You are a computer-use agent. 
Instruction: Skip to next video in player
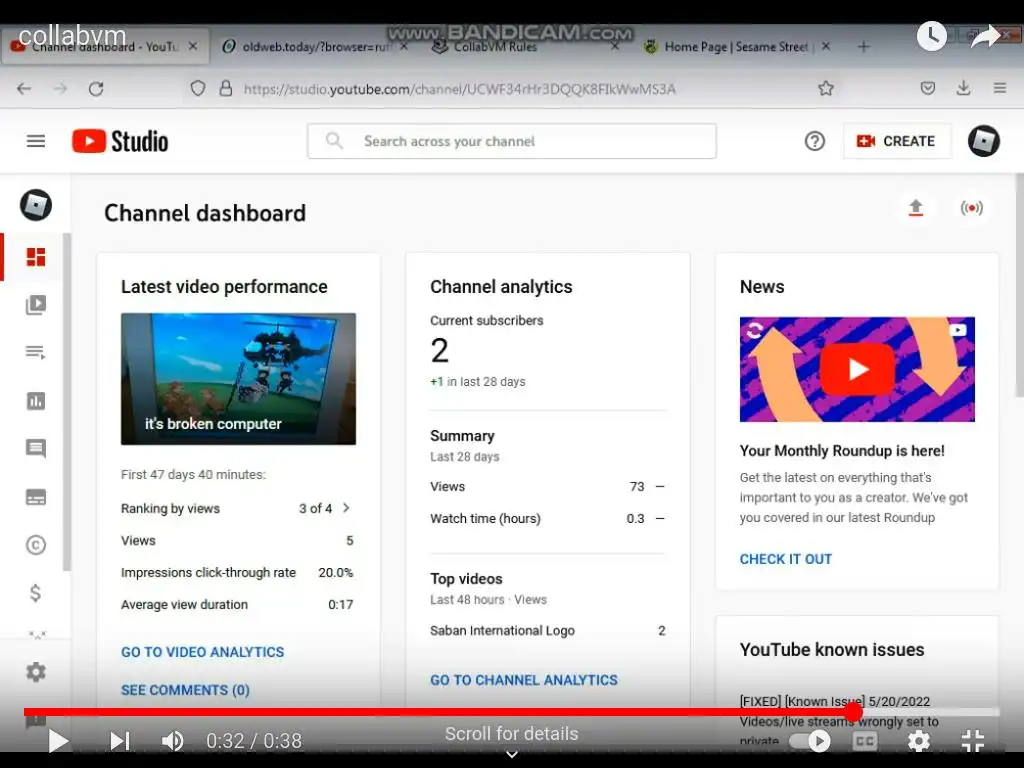tap(120, 741)
